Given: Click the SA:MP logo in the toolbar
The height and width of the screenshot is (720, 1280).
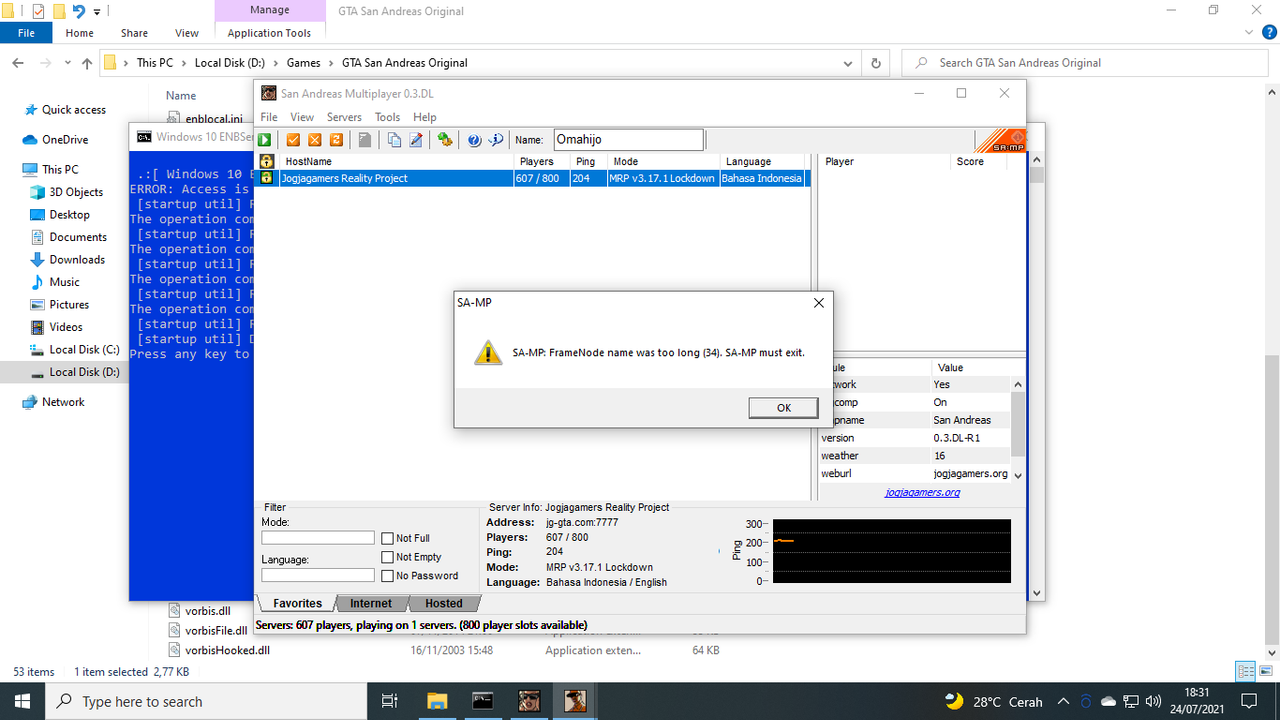Looking at the screenshot, I should (x=1000, y=140).
